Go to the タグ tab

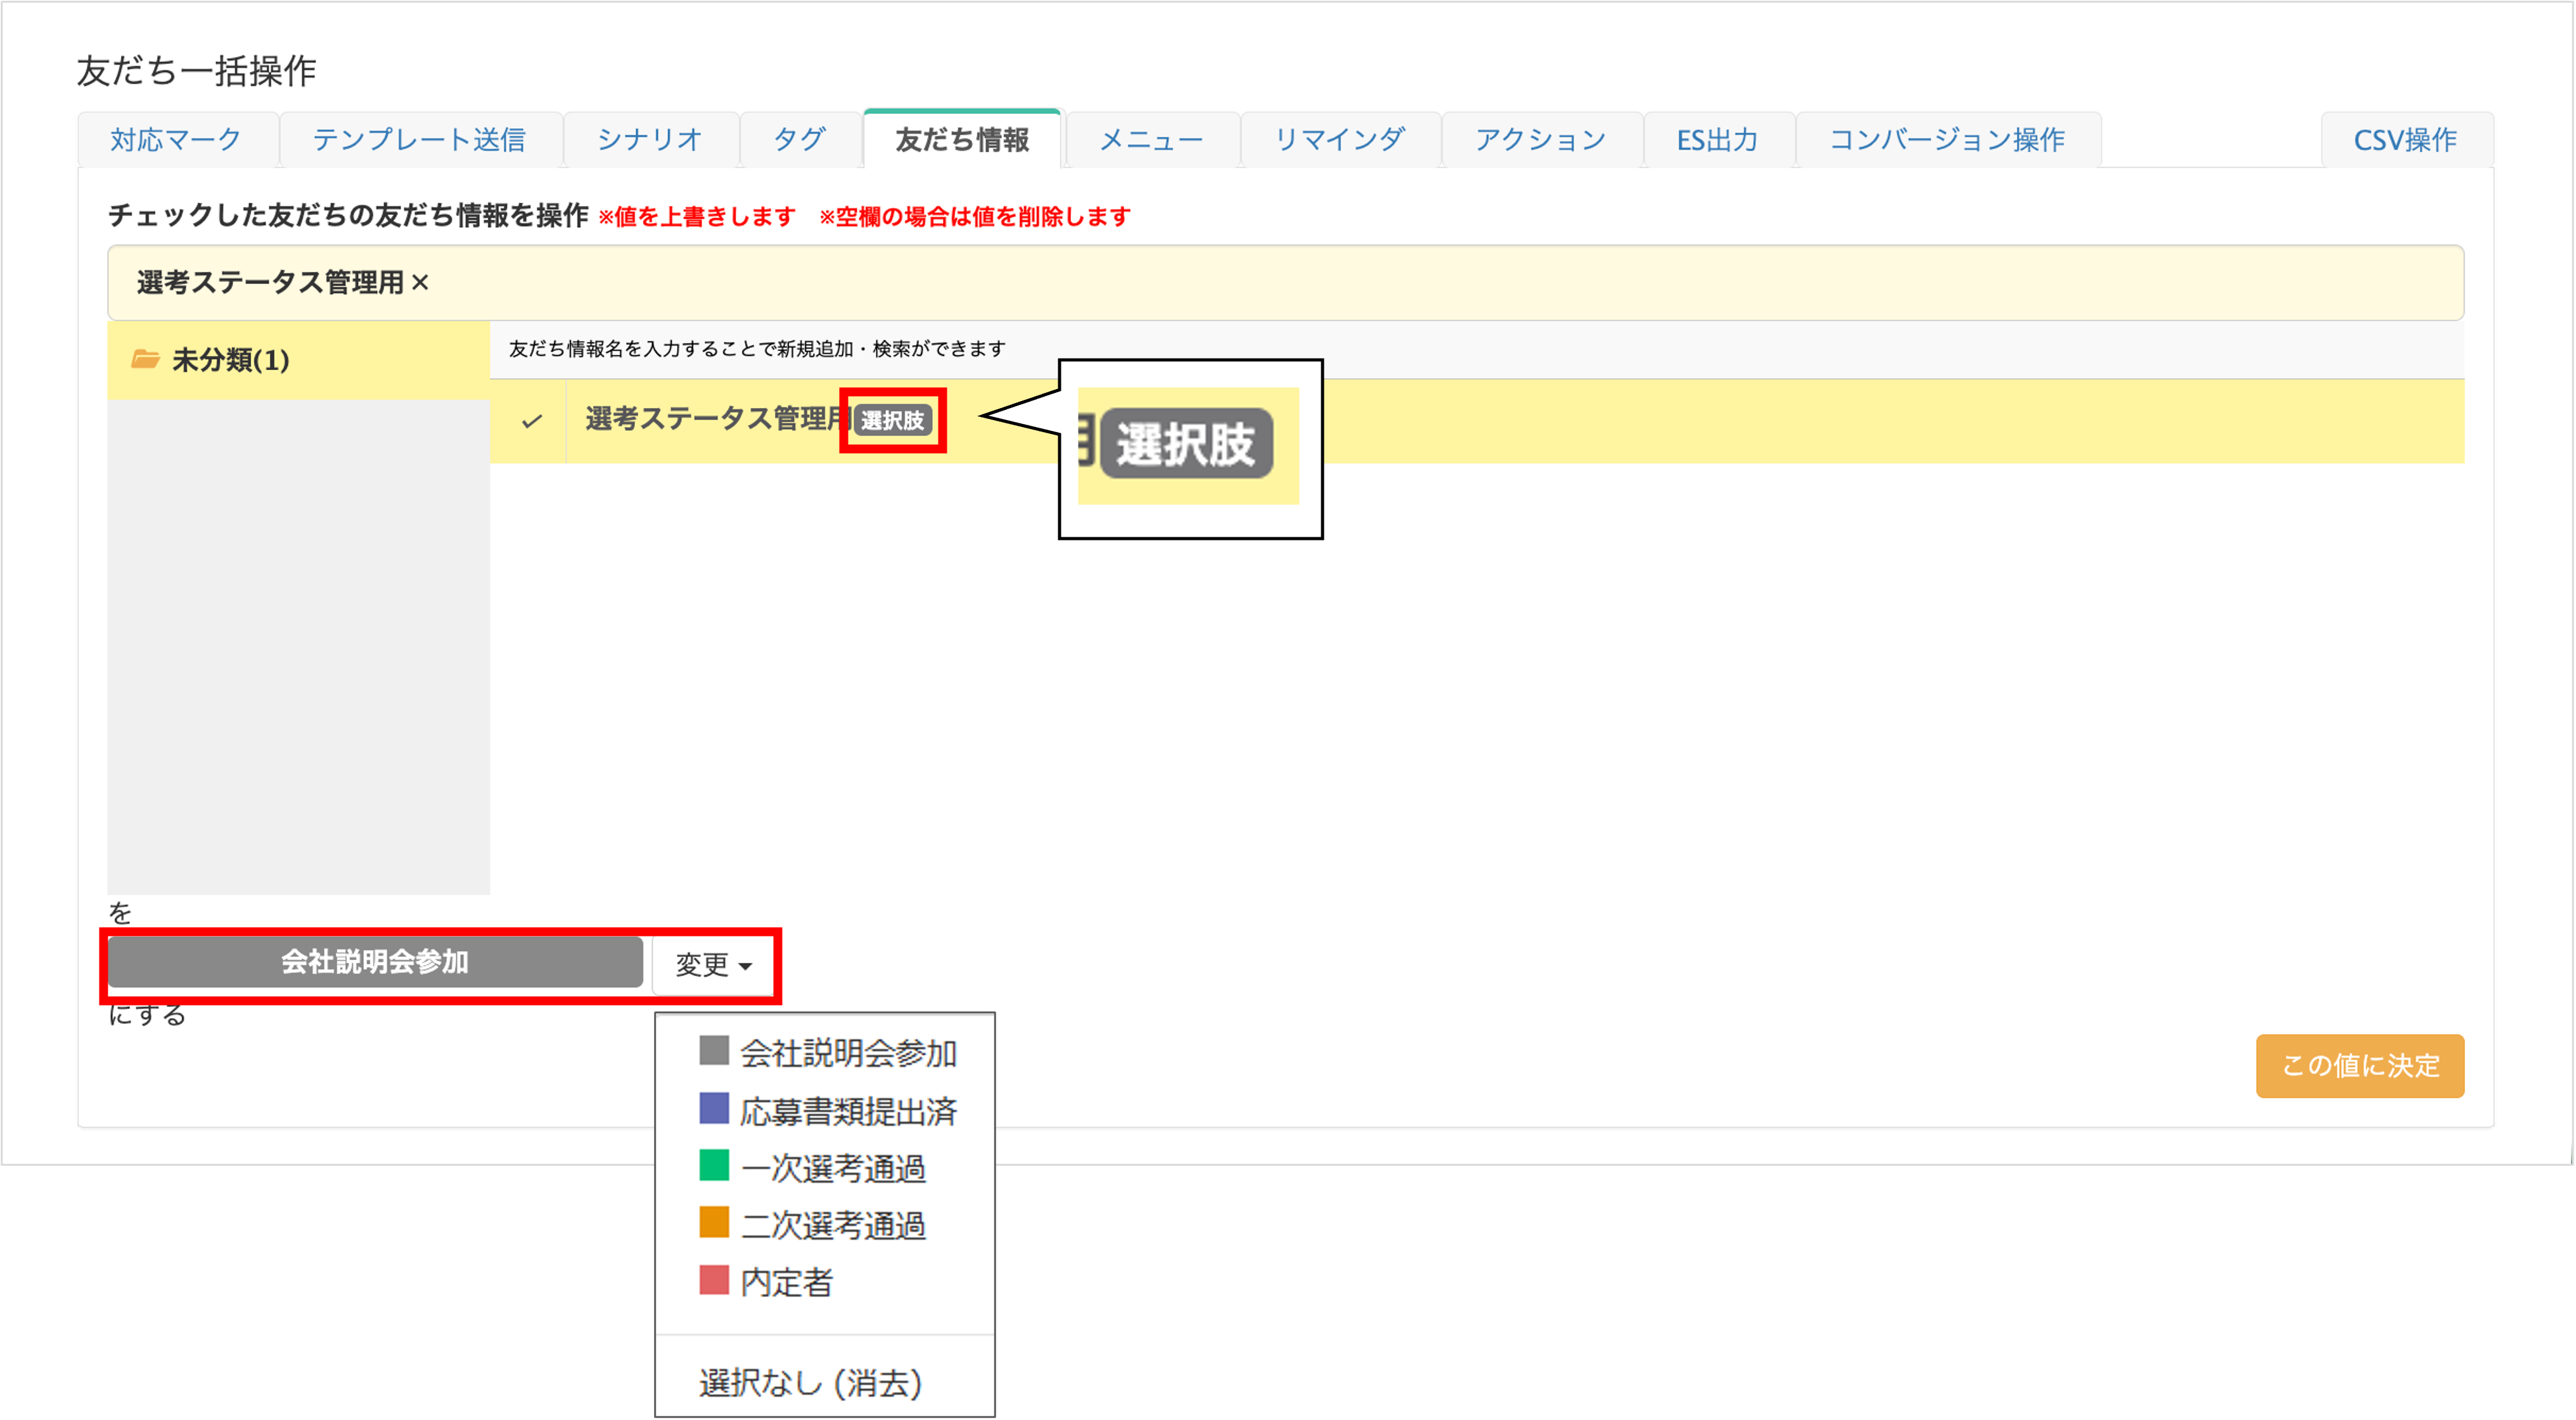[x=799, y=140]
